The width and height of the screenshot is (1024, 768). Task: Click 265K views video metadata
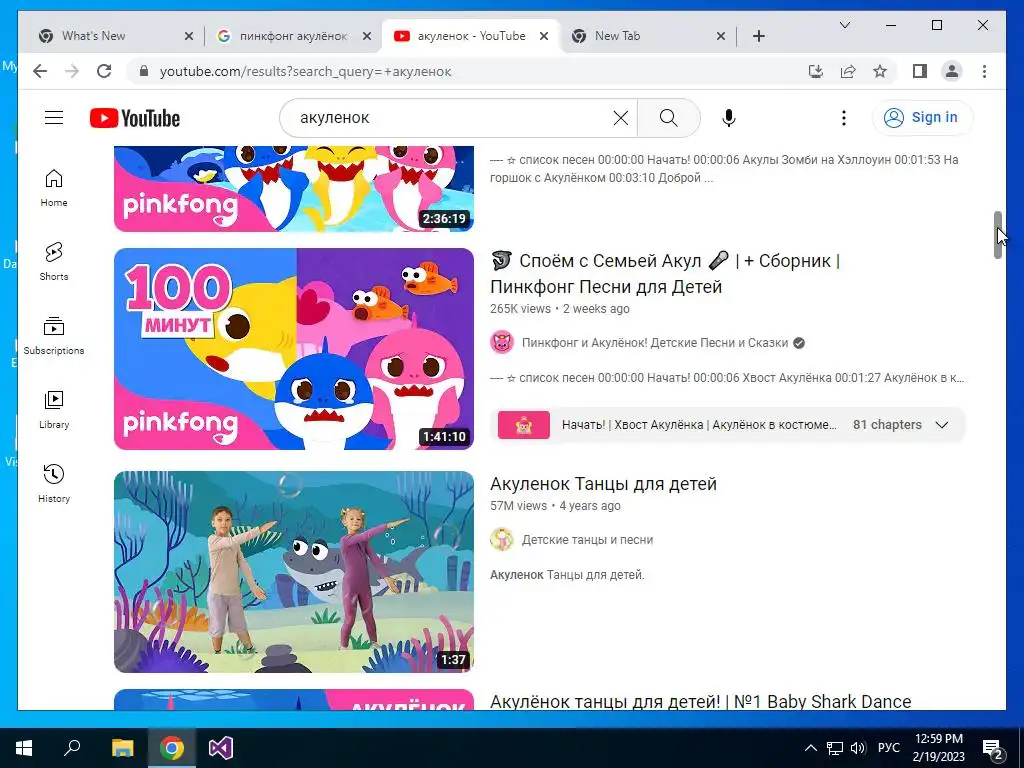tap(560, 309)
